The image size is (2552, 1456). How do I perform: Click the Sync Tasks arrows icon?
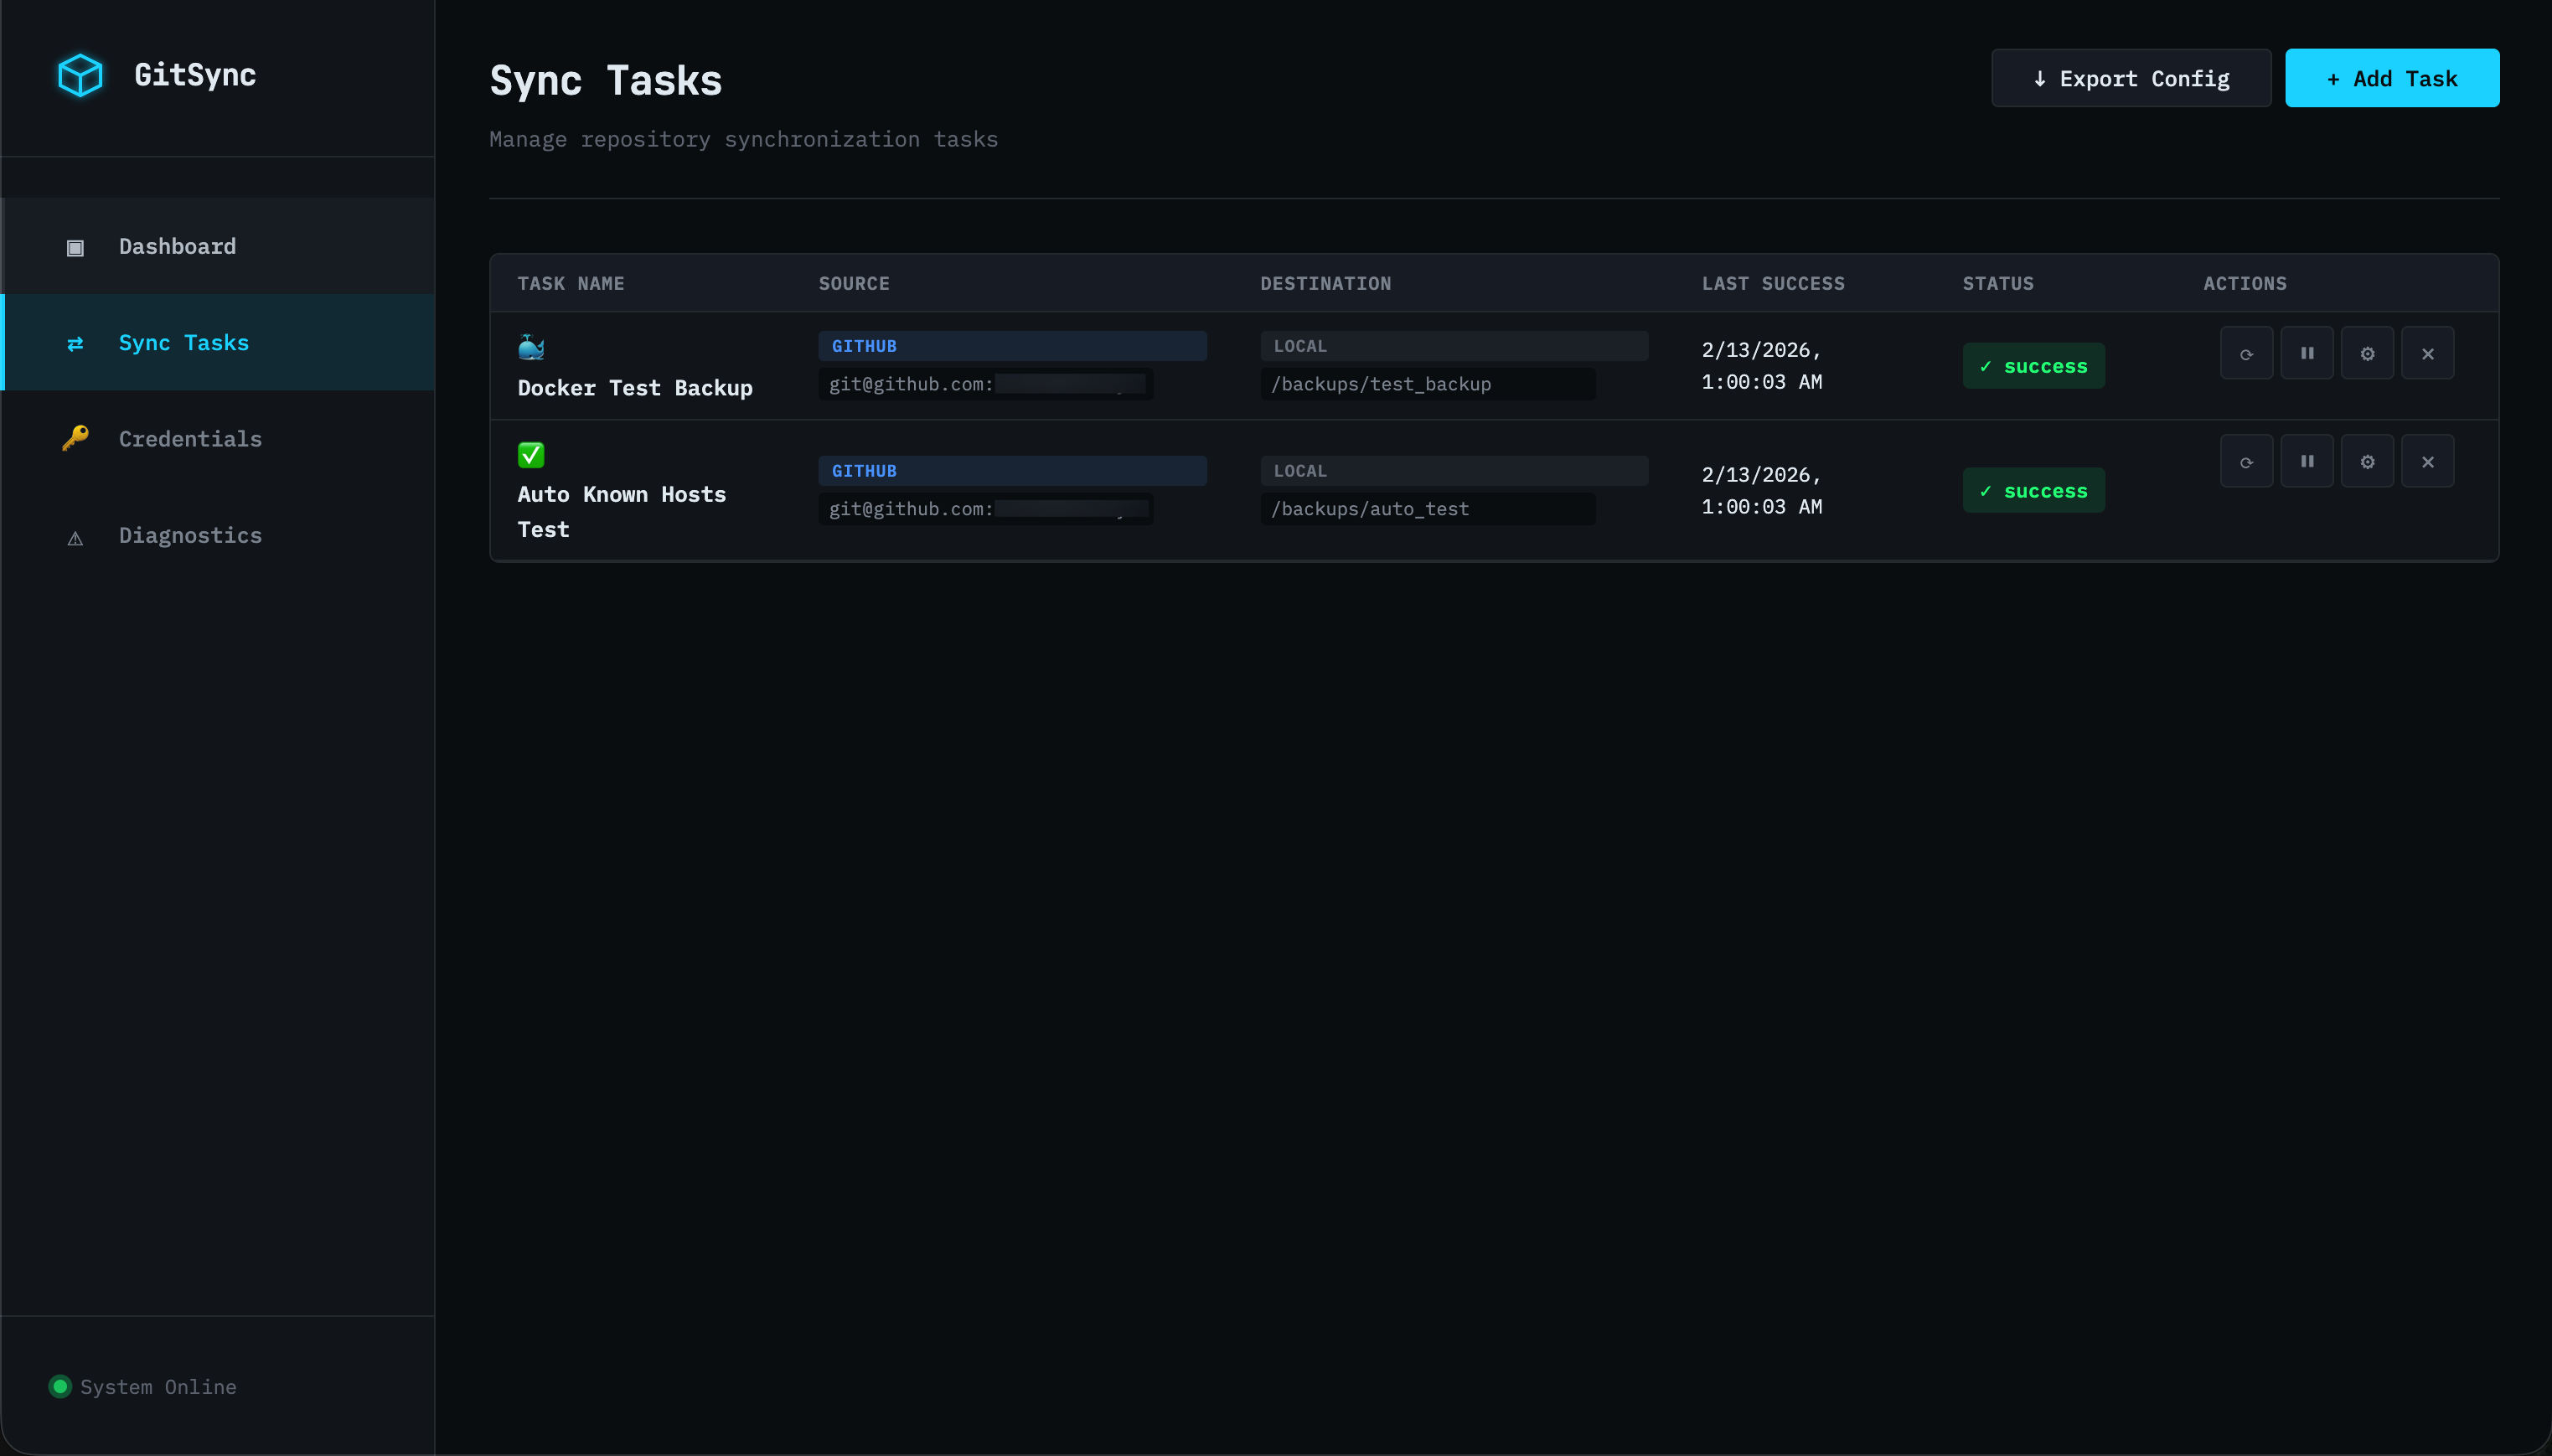coord(75,343)
